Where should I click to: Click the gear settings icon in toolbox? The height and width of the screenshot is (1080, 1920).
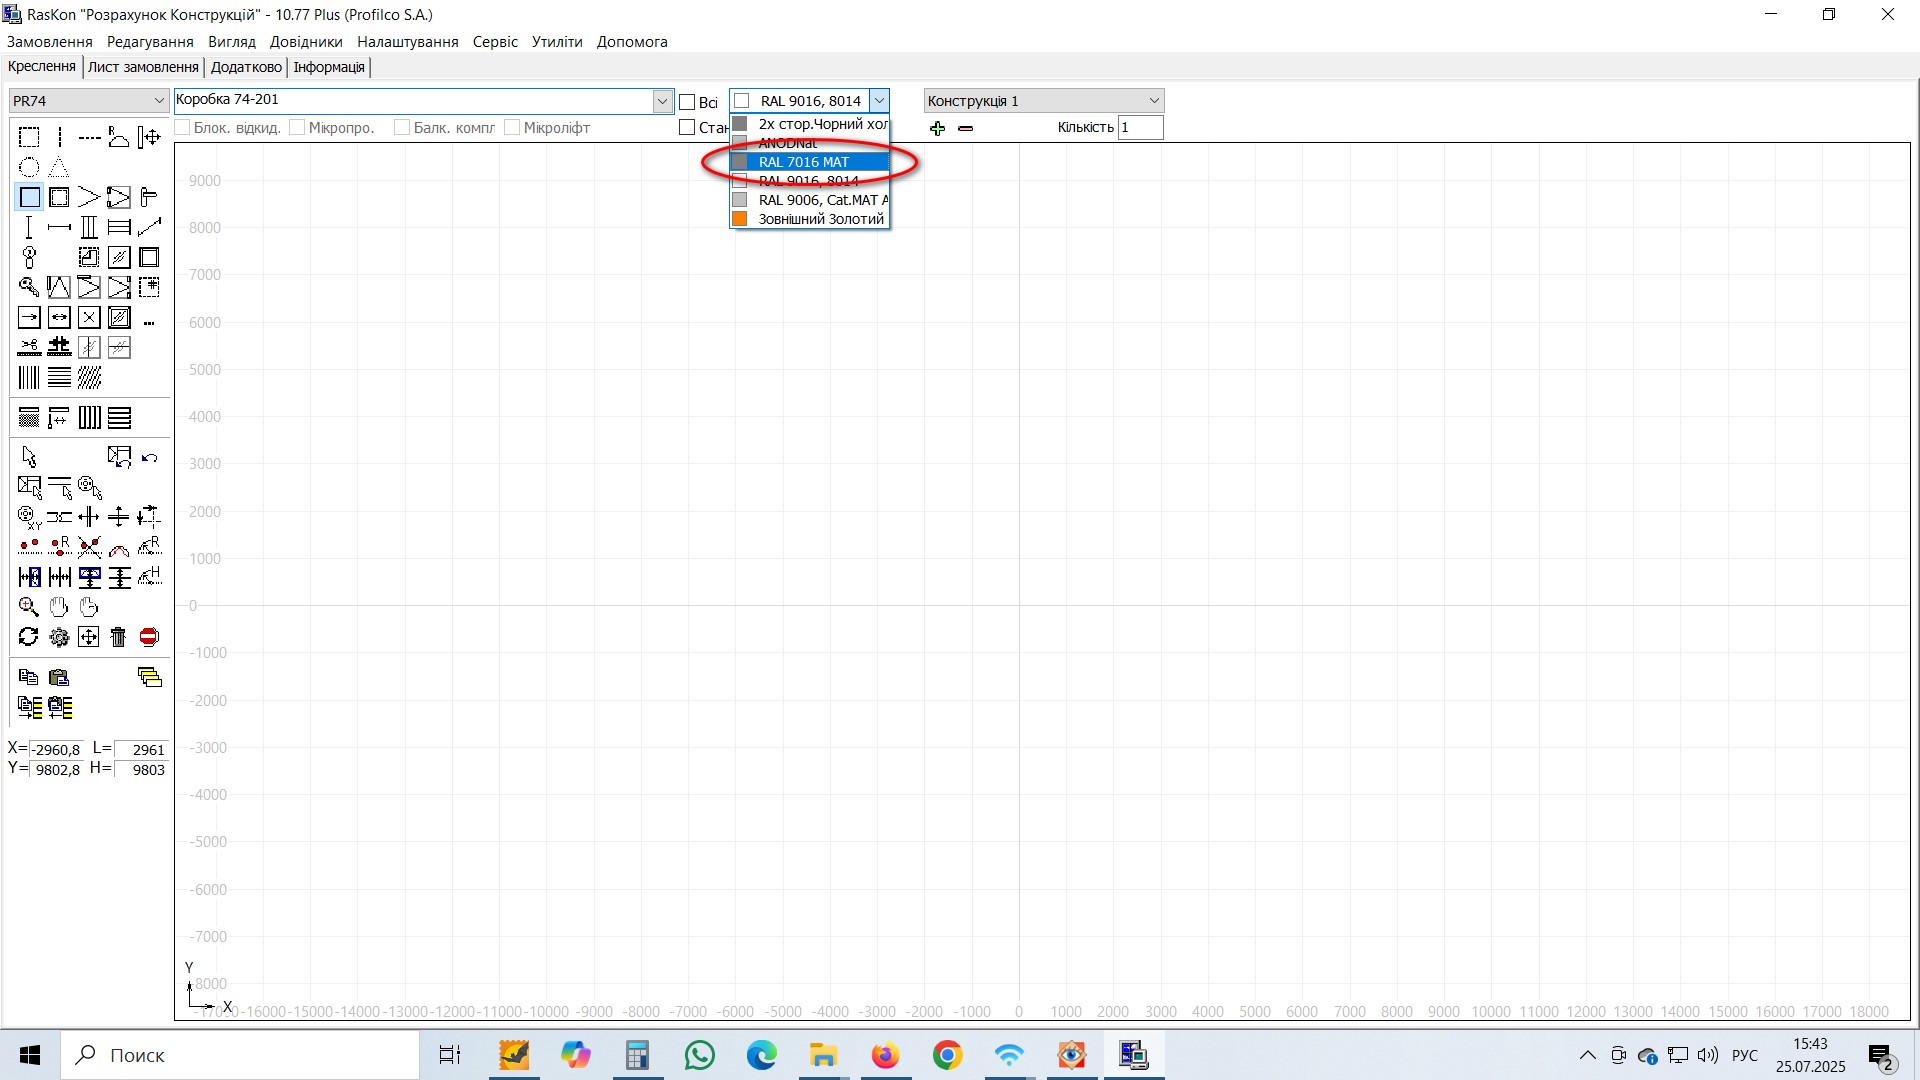pos(59,637)
